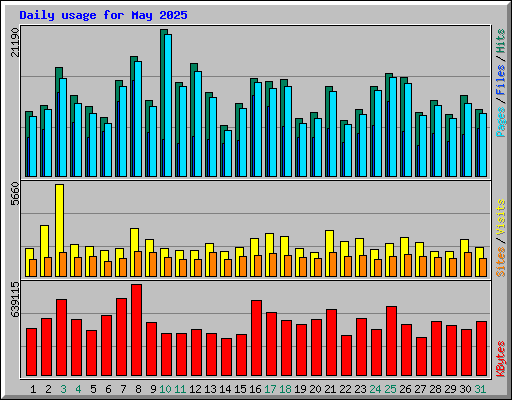512x400 pixels.
Task: Click the red KBytes bar for day 8
Action: click(x=136, y=330)
